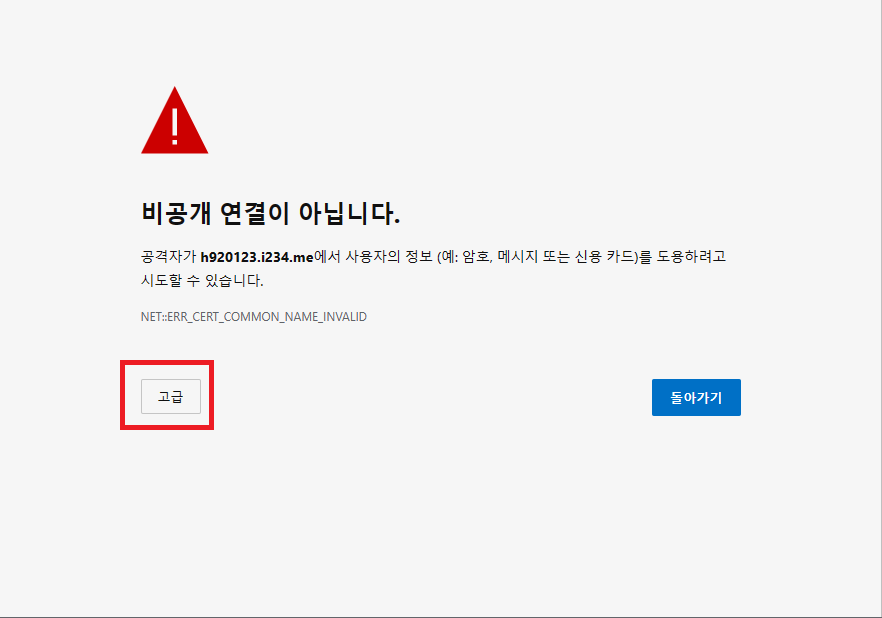Click the bold h920123.i234.me domain text
This screenshot has height=618, width=882.
click(257, 257)
